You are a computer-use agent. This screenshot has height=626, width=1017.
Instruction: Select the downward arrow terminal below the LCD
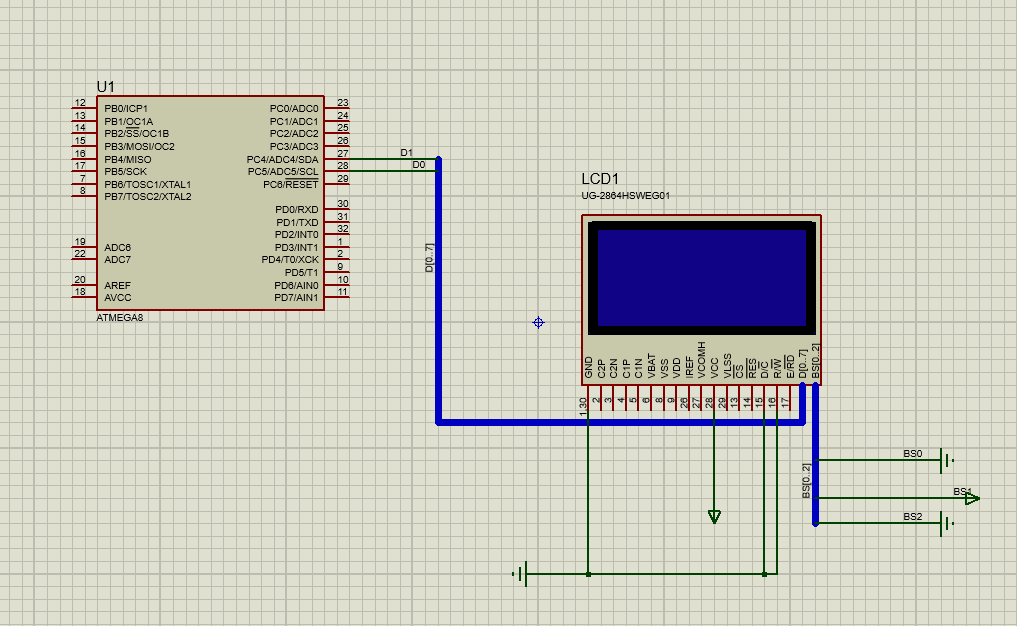coord(714,516)
